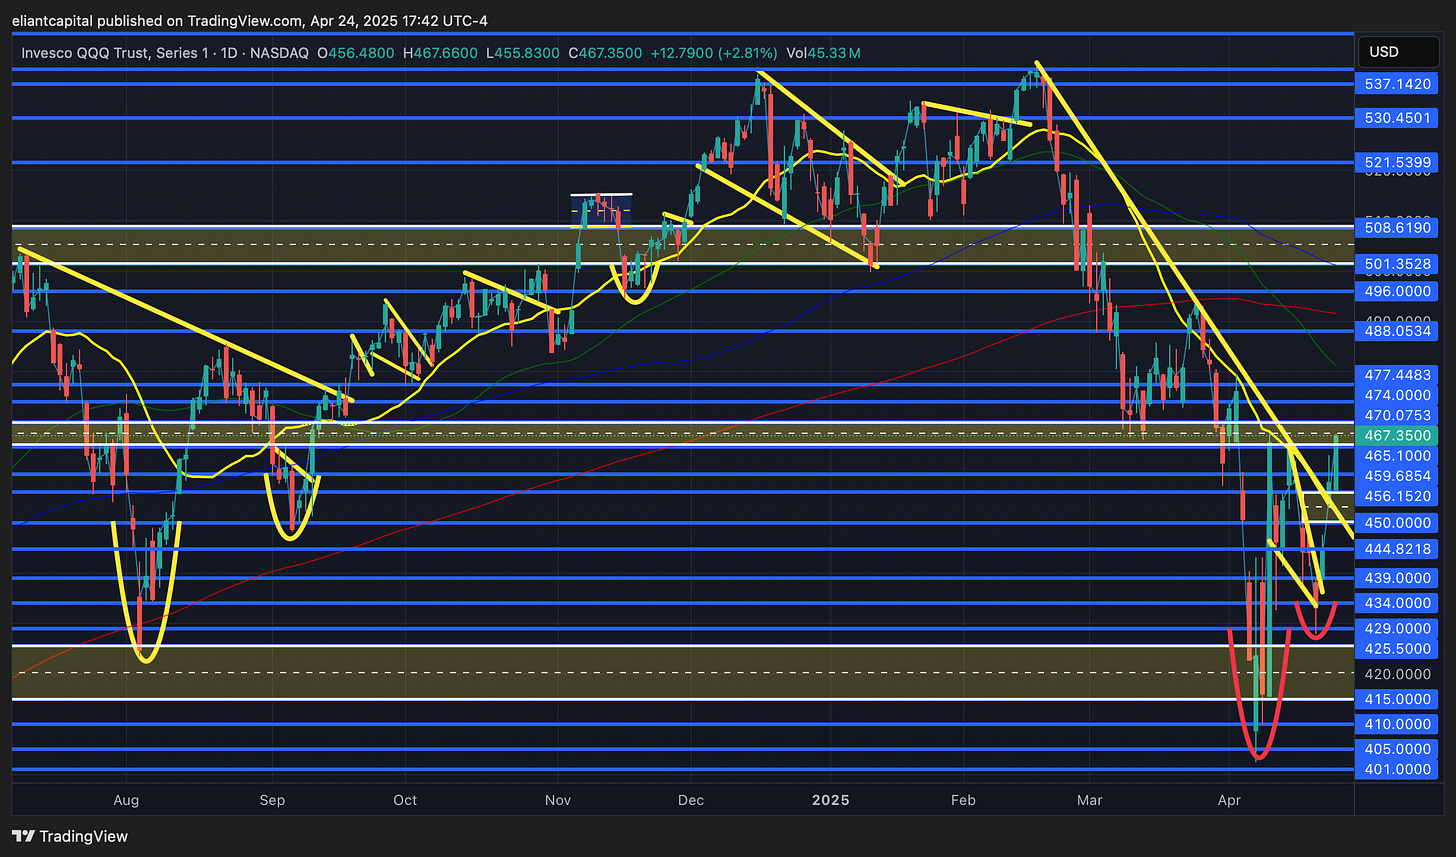Select the 425.5000 price label

pyautogui.click(x=1397, y=648)
